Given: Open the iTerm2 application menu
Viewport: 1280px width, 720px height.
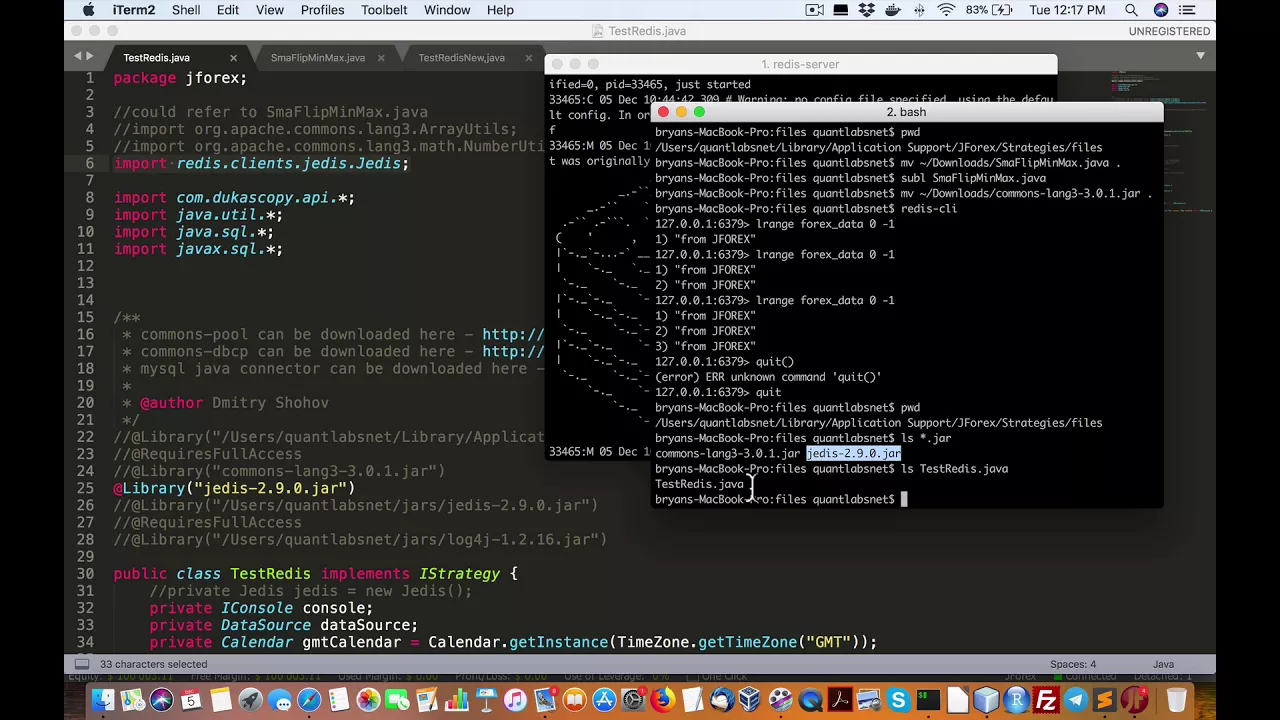Looking at the screenshot, I should click(x=133, y=10).
